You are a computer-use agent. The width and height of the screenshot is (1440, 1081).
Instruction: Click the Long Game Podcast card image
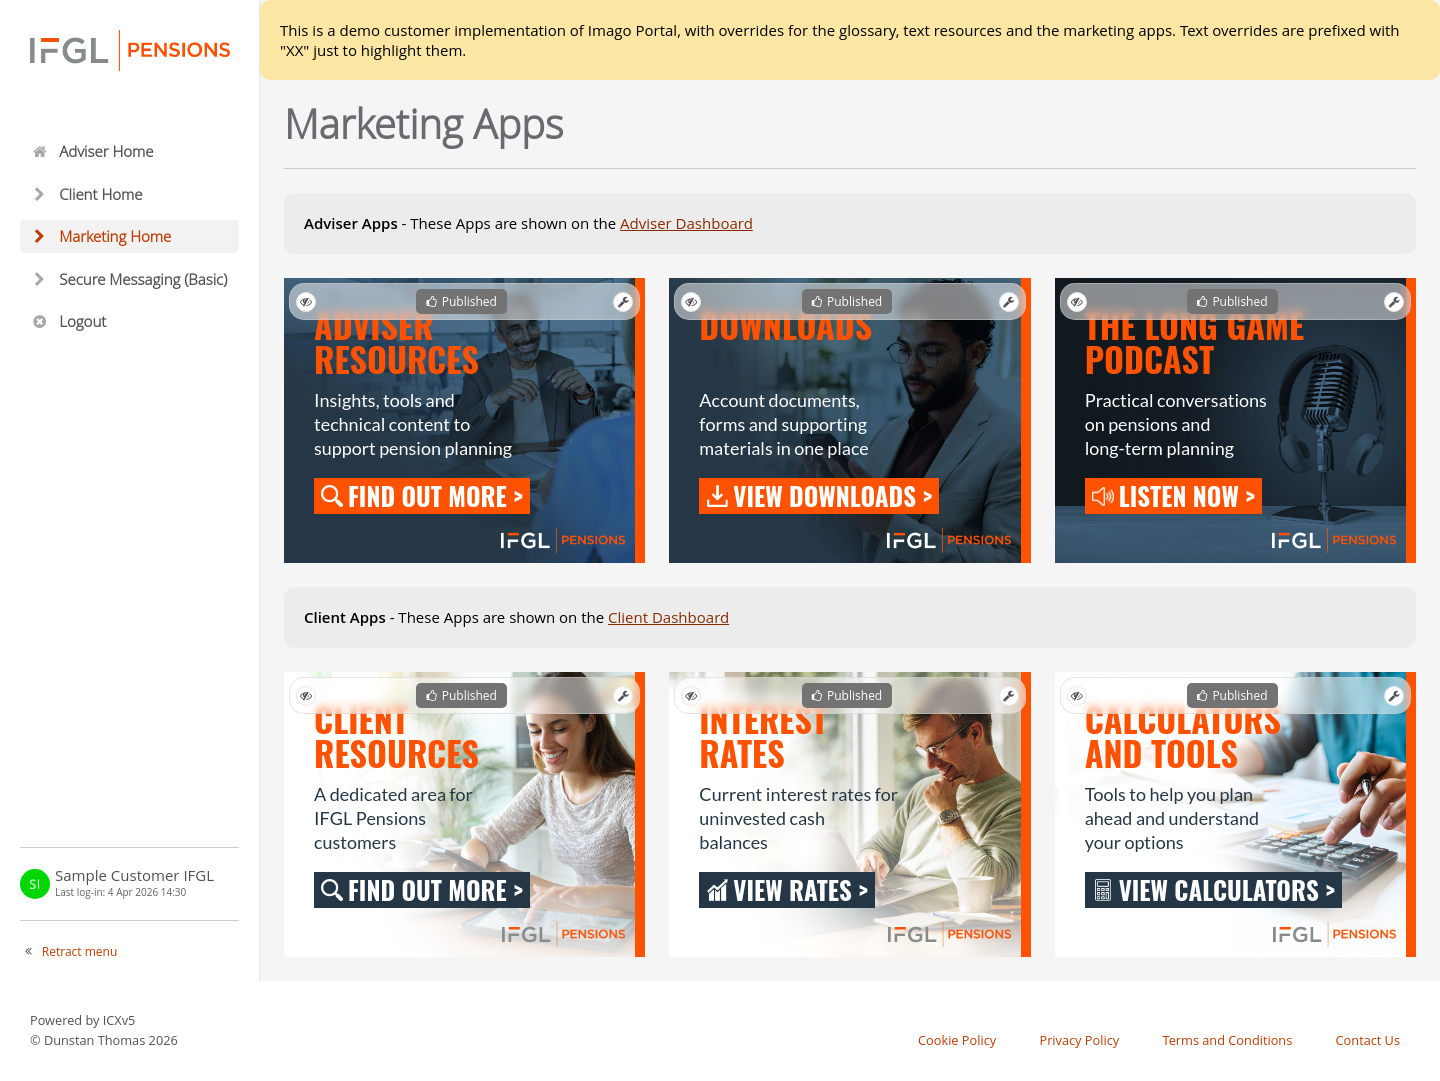pyautogui.click(x=1235, y=420)
